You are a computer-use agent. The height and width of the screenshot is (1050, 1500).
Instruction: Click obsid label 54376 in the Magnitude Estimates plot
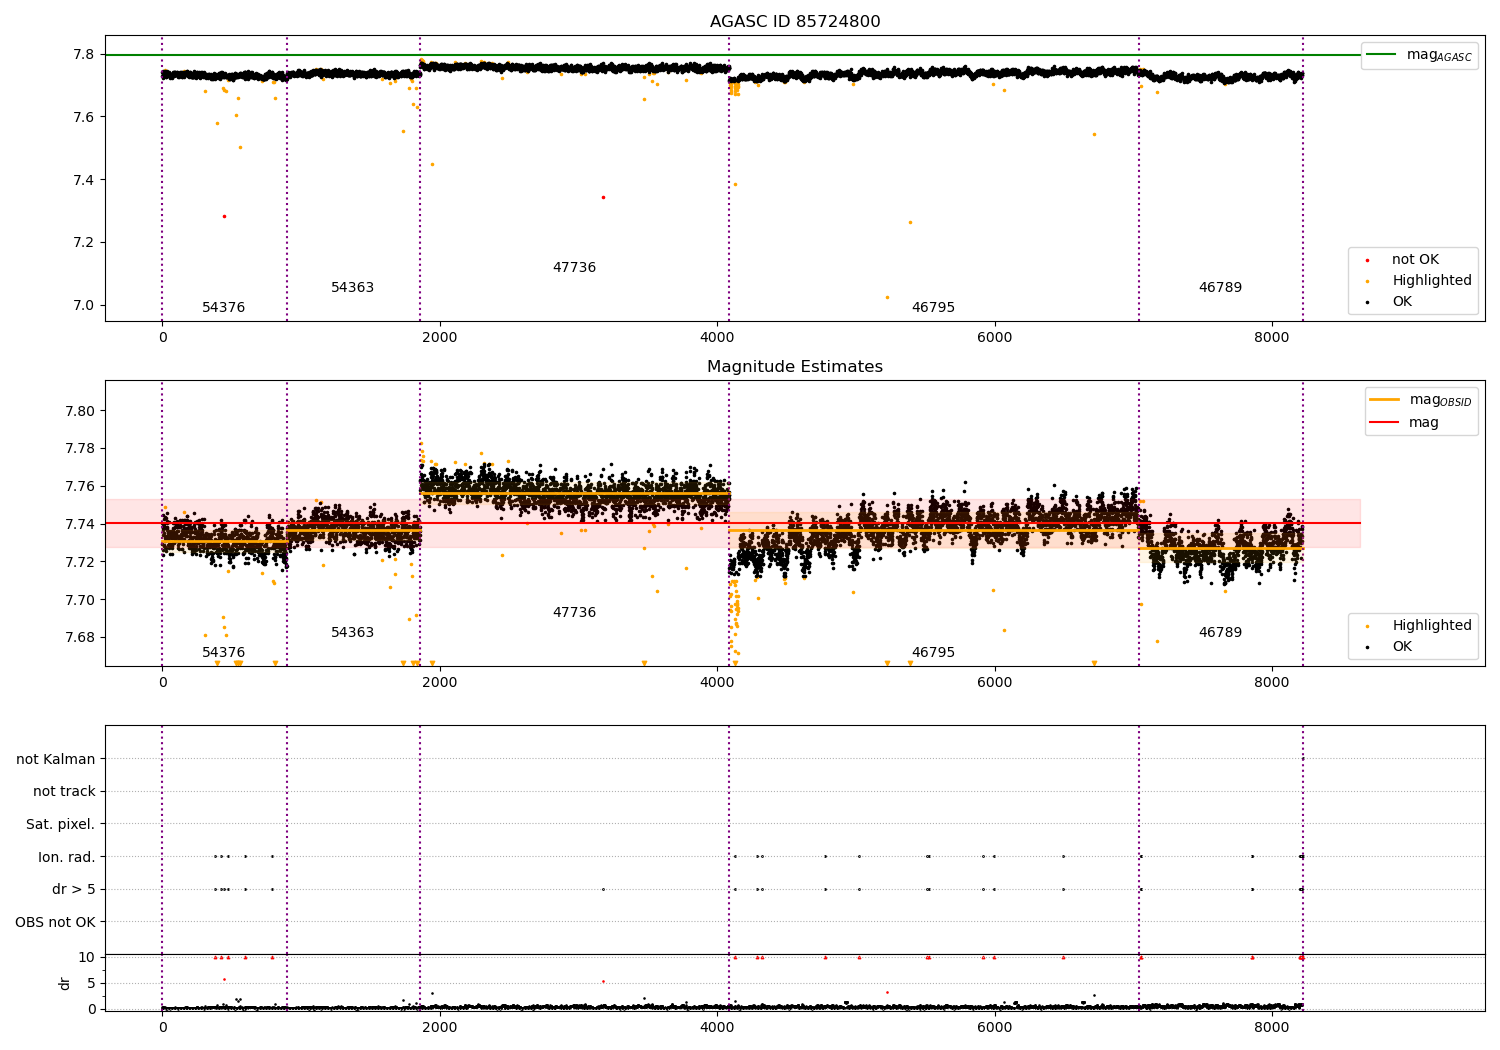coord(223,653)
